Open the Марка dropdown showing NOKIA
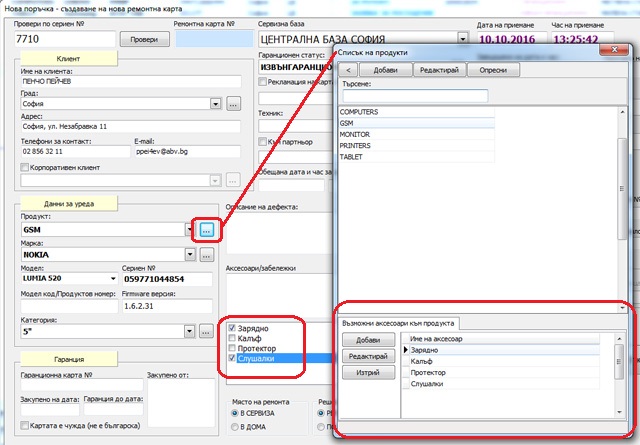This screenshot has height=445, width=640. point(189,255)
